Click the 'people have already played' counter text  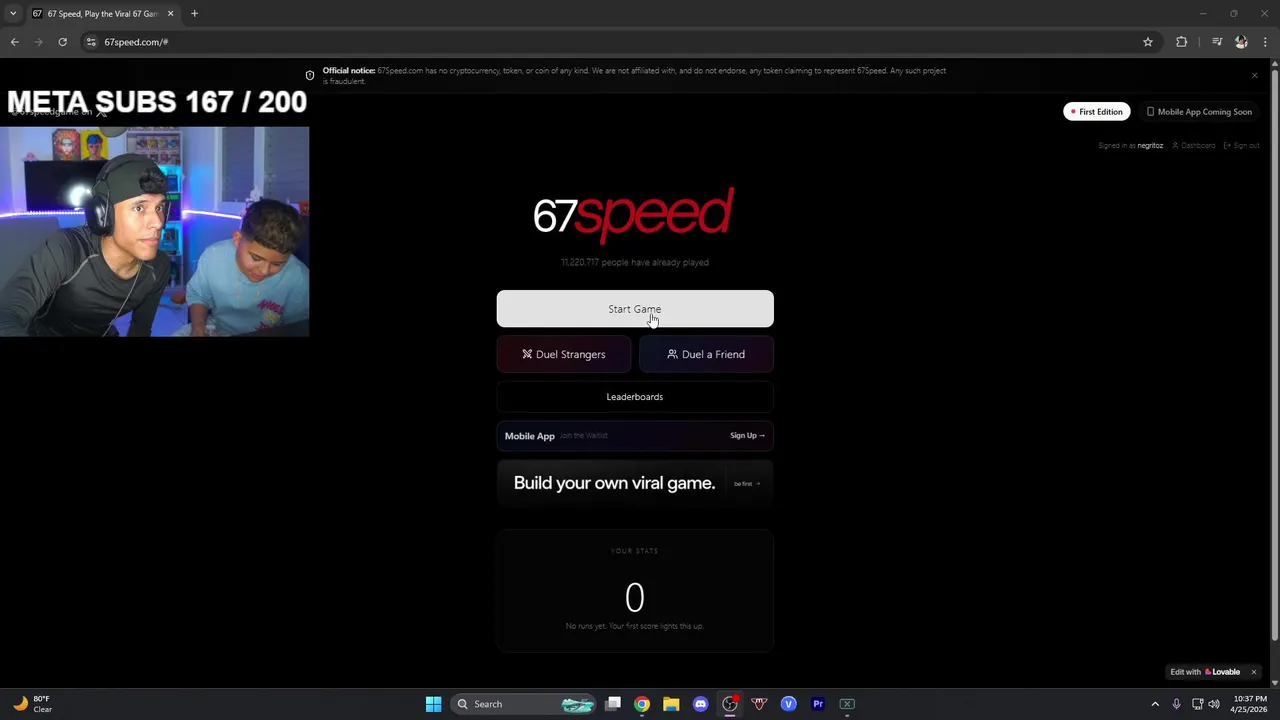pos(635,262)
